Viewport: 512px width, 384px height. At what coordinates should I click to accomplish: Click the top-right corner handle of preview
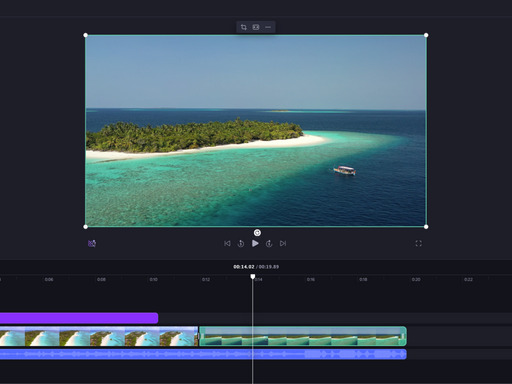[426, 35]
